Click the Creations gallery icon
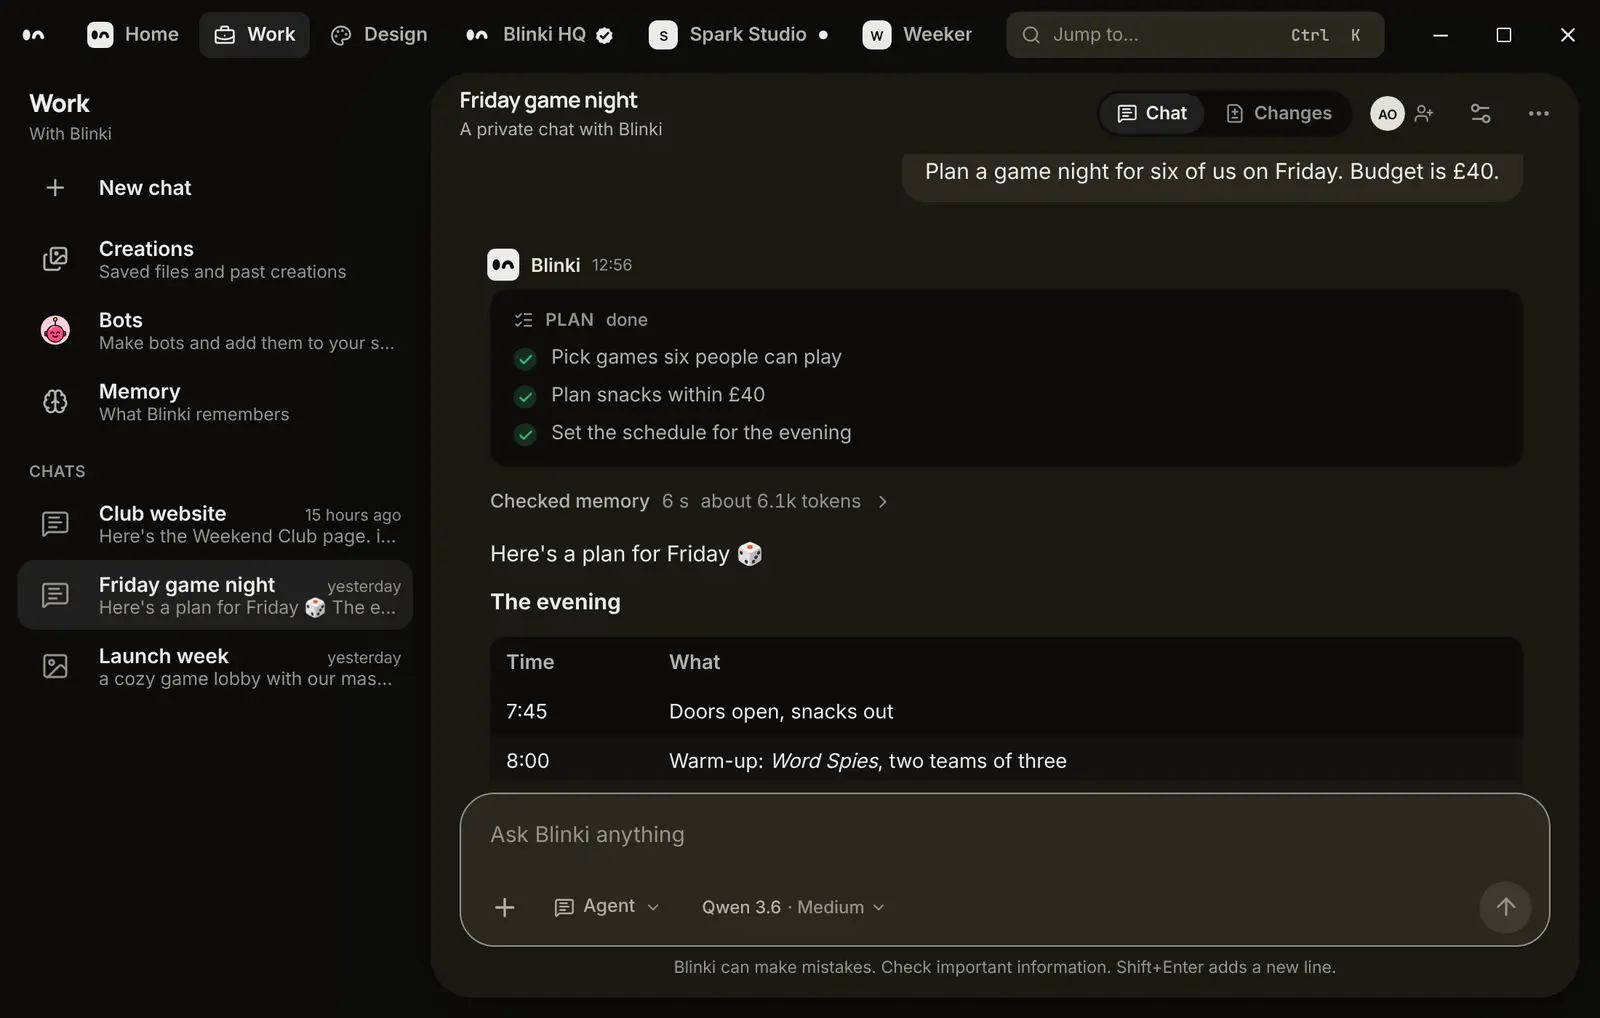 point(55,259)
